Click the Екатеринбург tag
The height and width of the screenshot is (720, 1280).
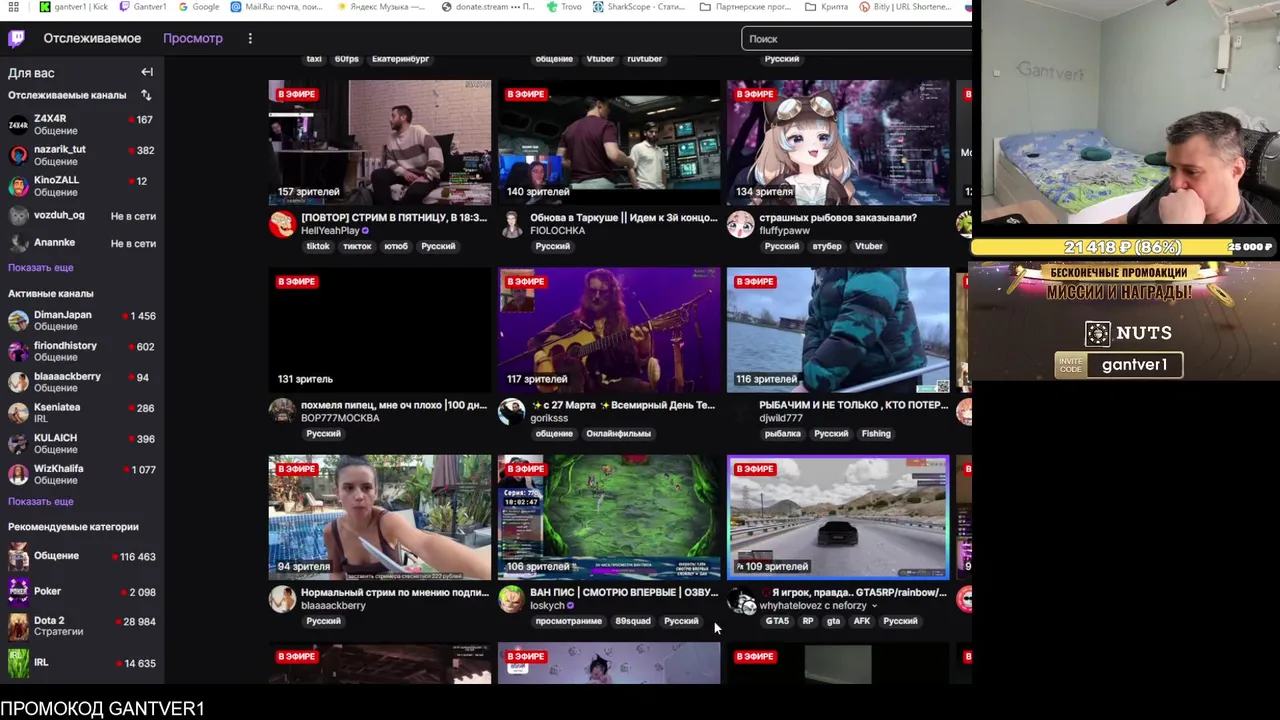400,59
